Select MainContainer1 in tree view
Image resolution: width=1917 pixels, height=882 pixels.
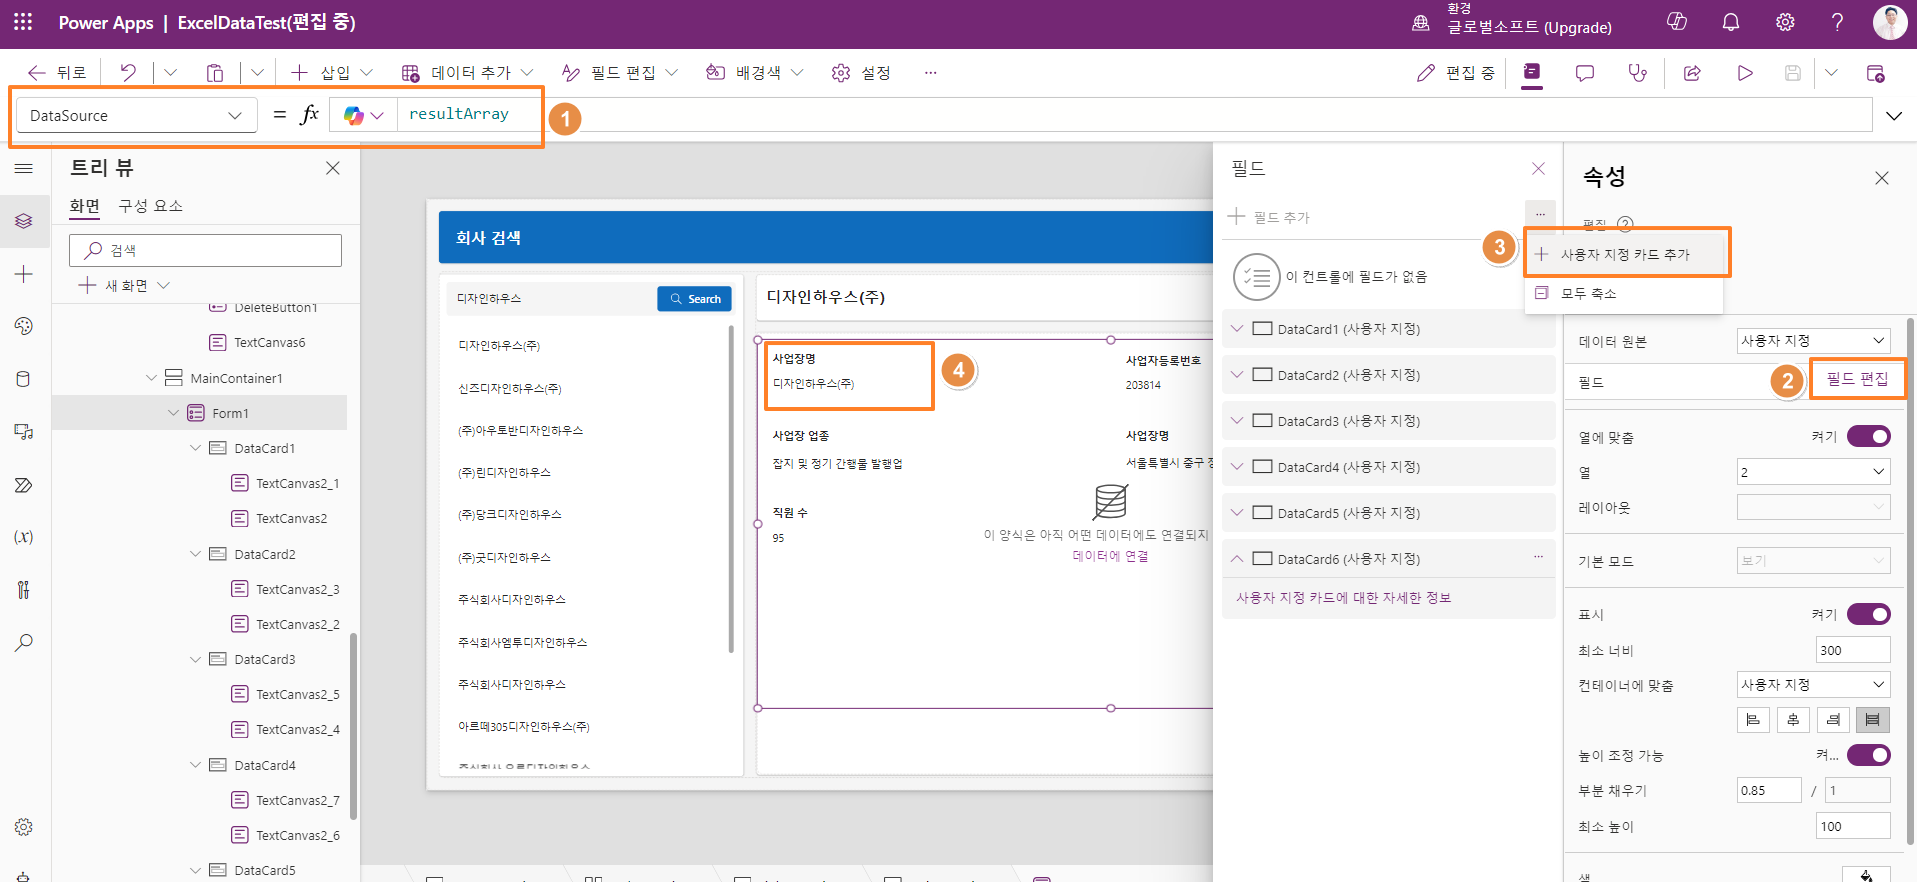(236, 378)
